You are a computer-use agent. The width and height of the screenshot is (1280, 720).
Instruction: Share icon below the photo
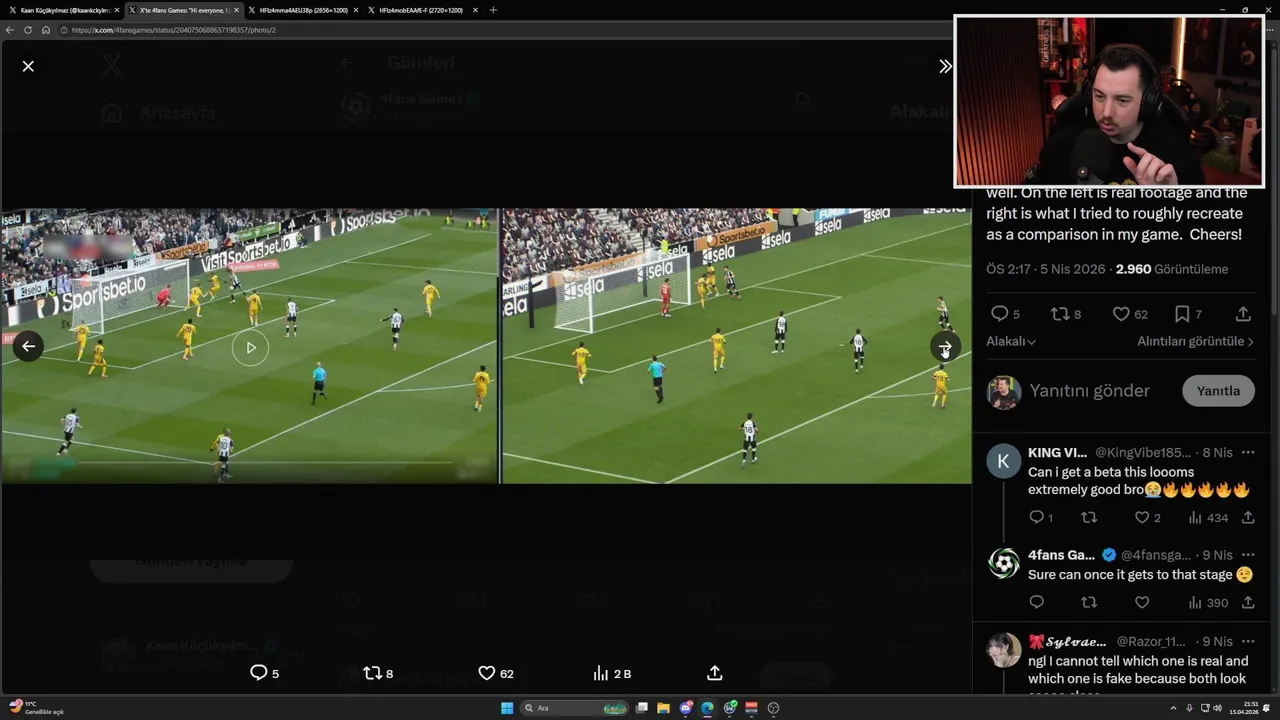click(x=715, y=673)
